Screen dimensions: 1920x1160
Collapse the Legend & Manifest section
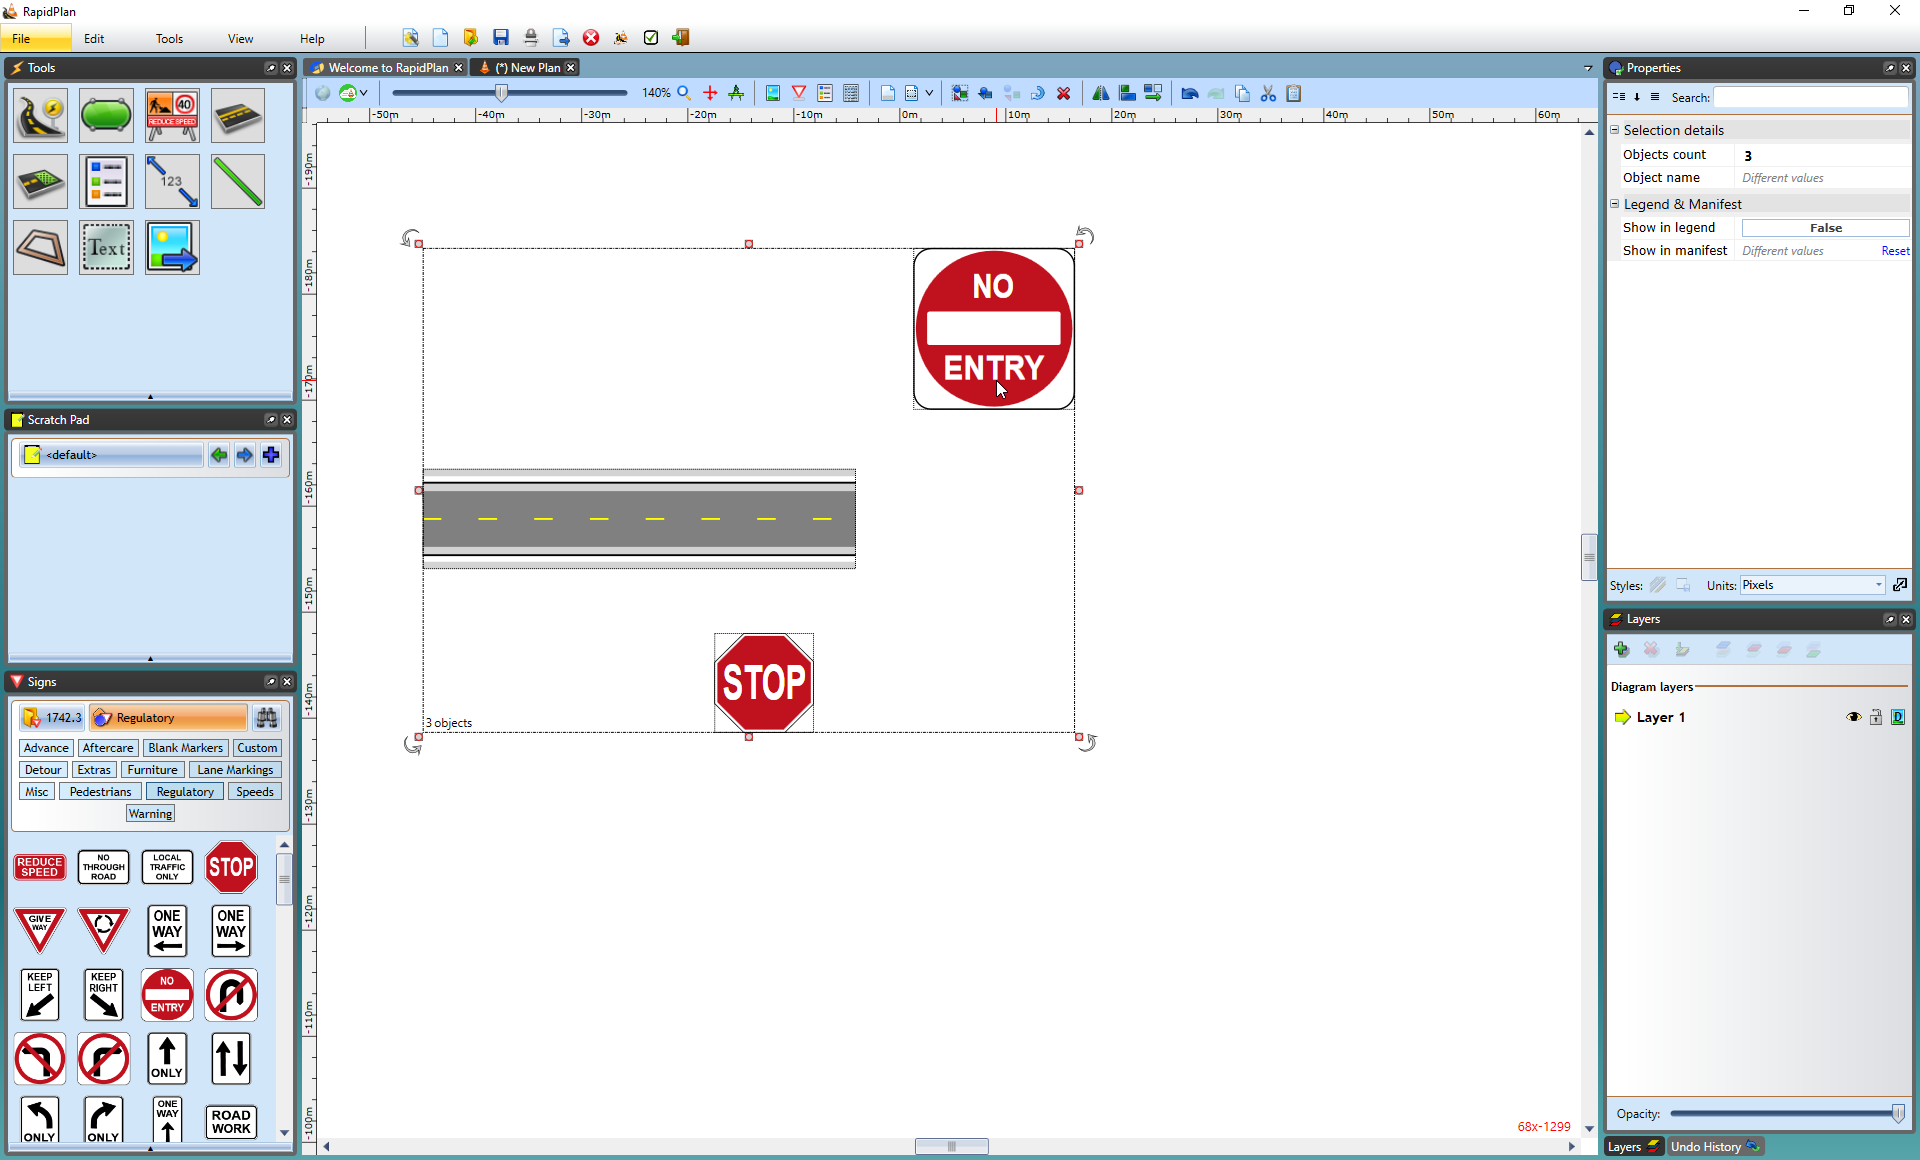tap(1614, 204)
